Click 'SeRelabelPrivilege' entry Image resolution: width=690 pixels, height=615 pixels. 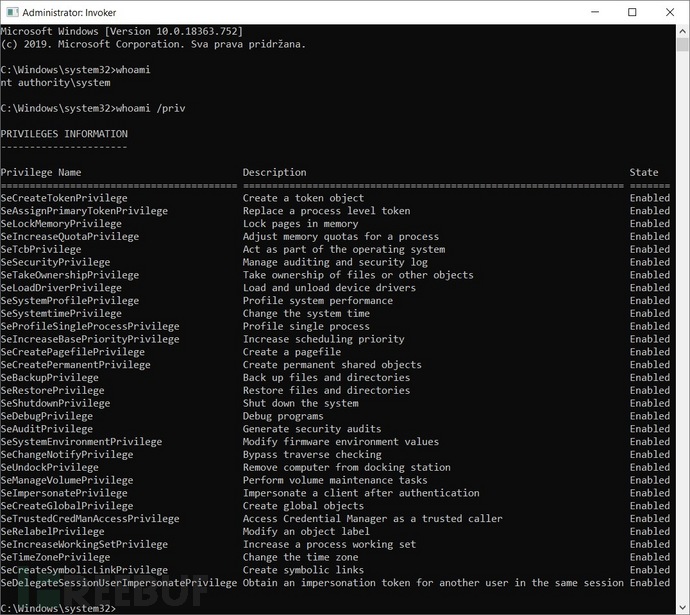click(x=52, y=531)
